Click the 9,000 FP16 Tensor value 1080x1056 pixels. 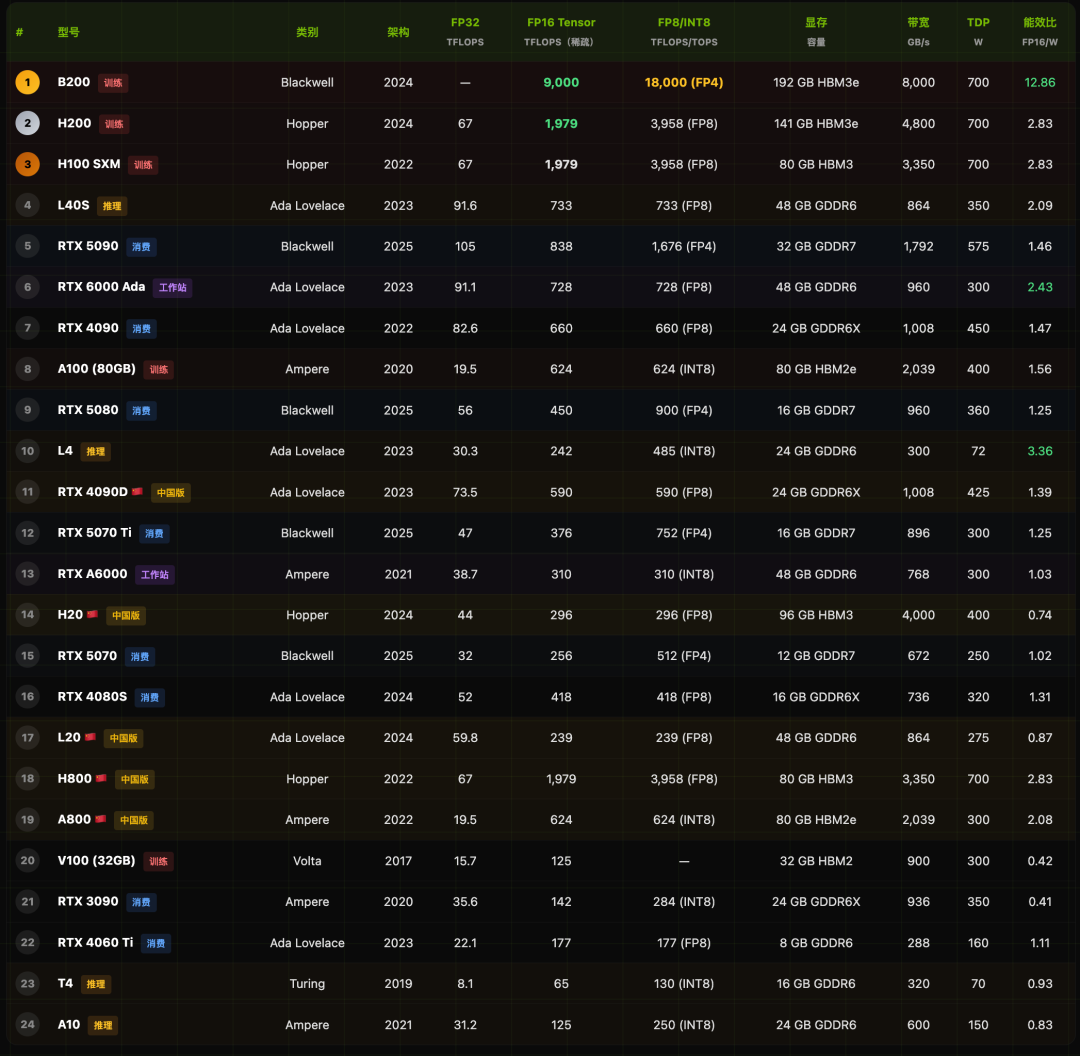coord(561,83)
